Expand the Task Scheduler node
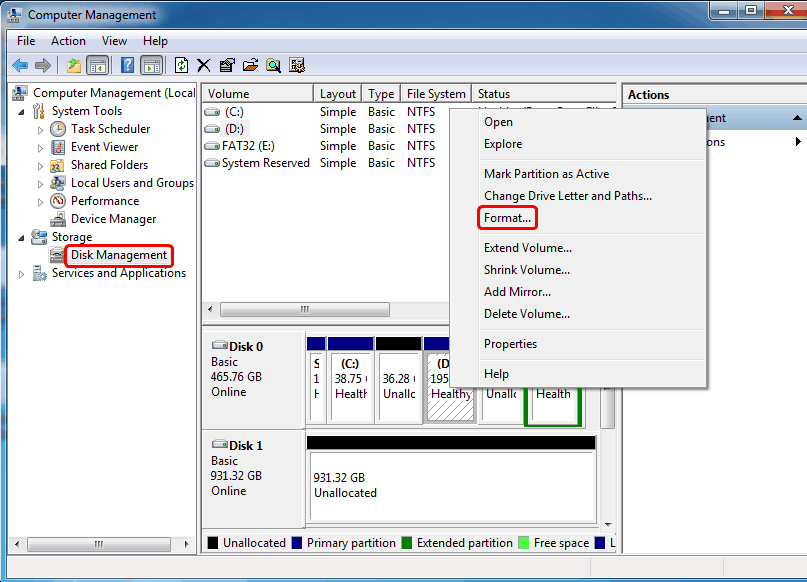Viewport: 807px width, 582px height. pos(40,130)
